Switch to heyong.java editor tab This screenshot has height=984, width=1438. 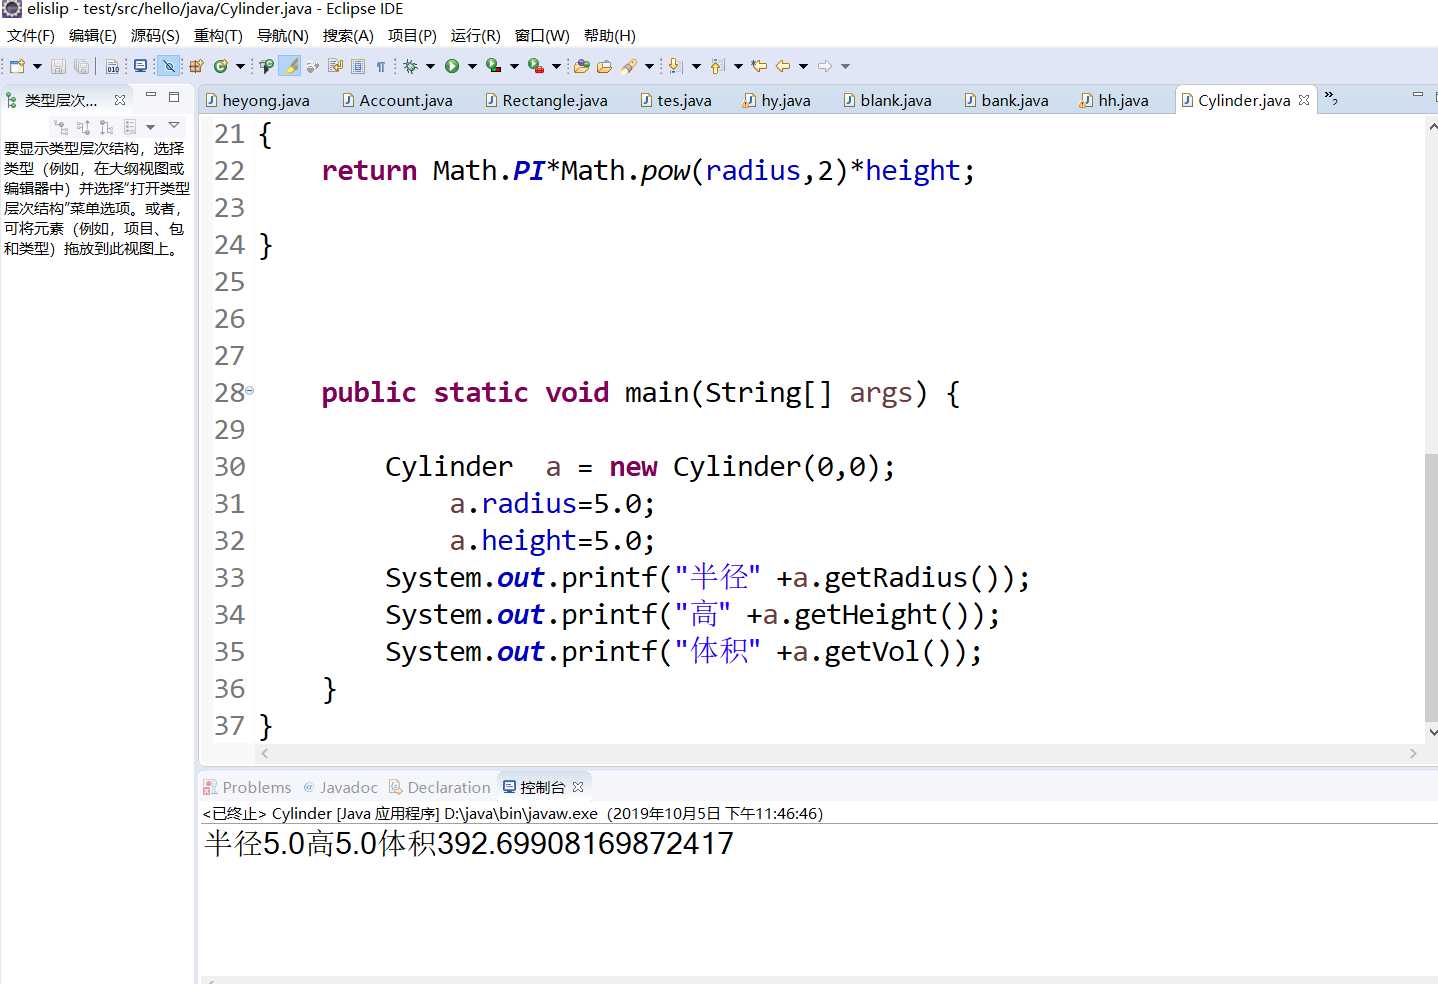click(258, 100)
